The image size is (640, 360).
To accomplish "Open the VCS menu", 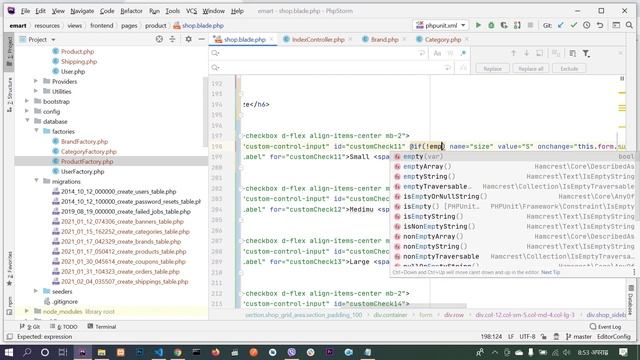I will coord(191,11).
